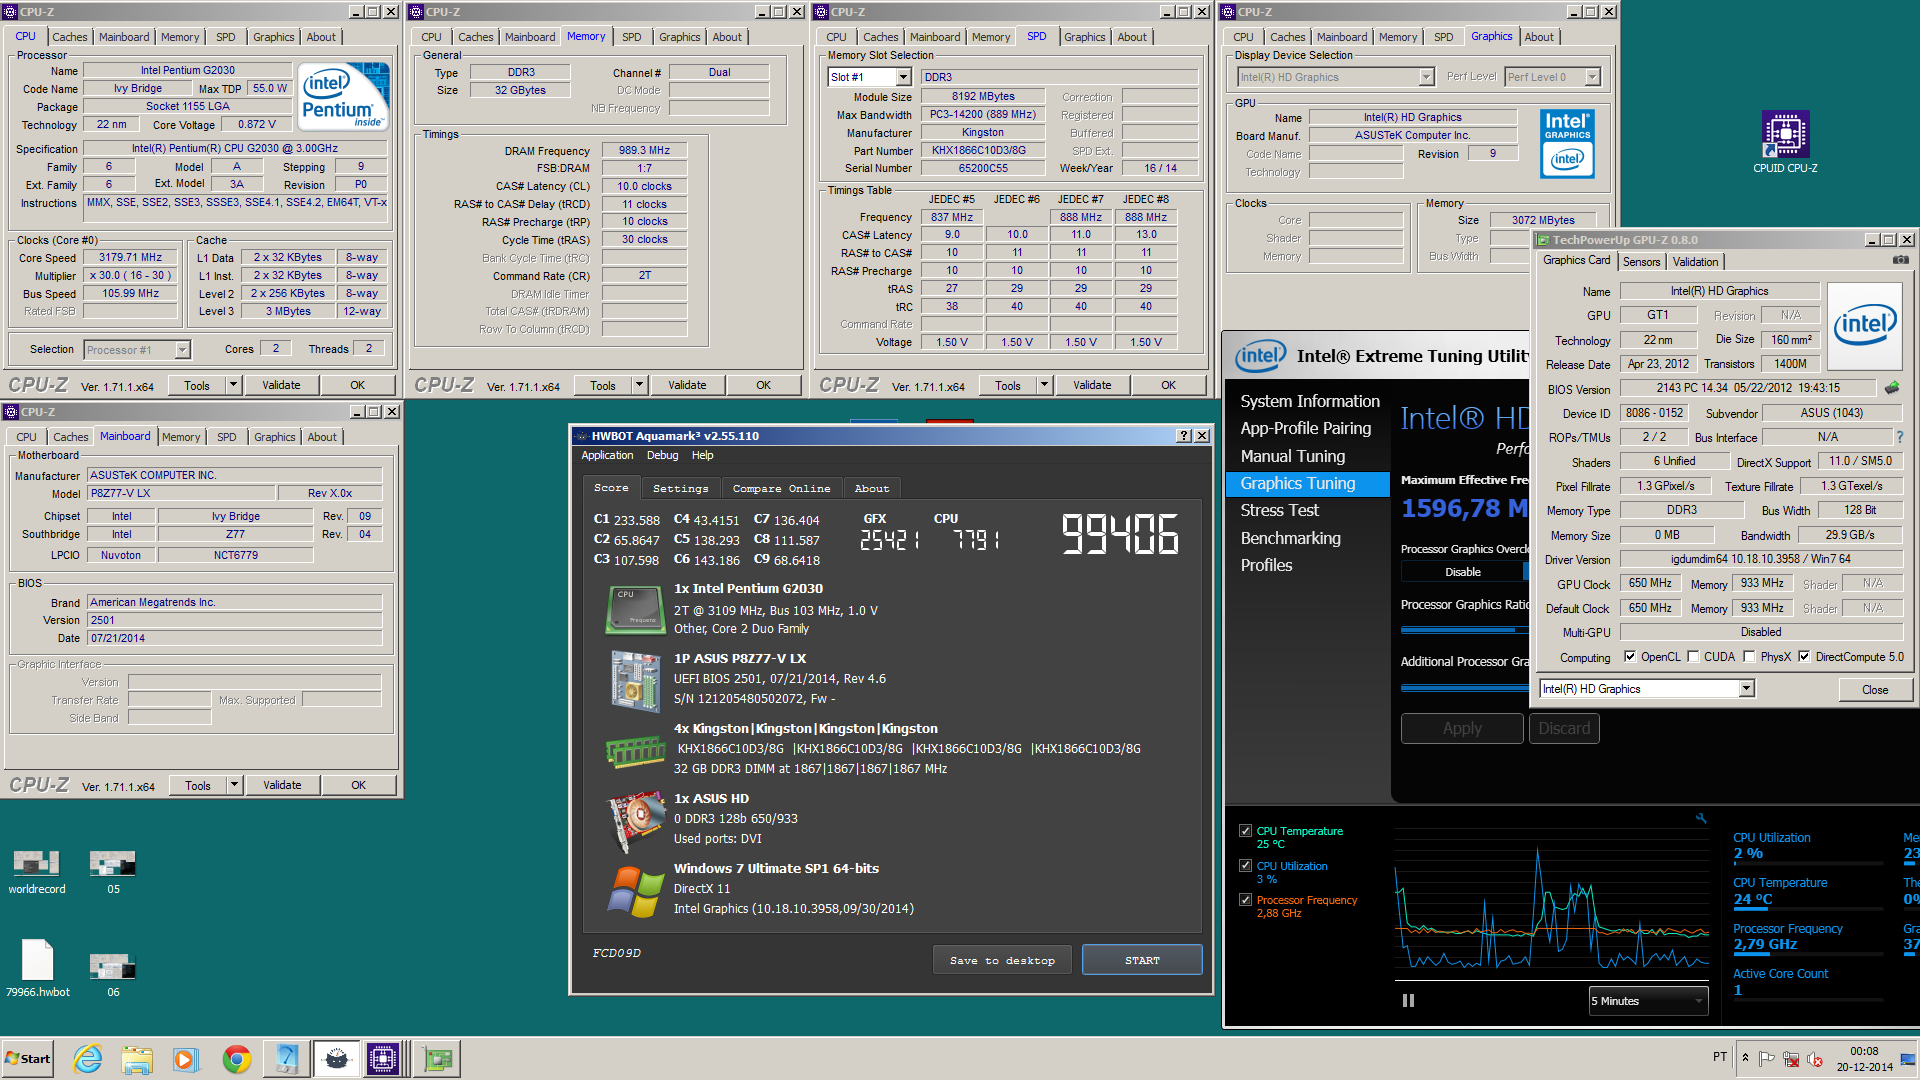Toggle the OpenCL checkbox in GPU-Z
1920x1080 pixels.
point(1630,657)
